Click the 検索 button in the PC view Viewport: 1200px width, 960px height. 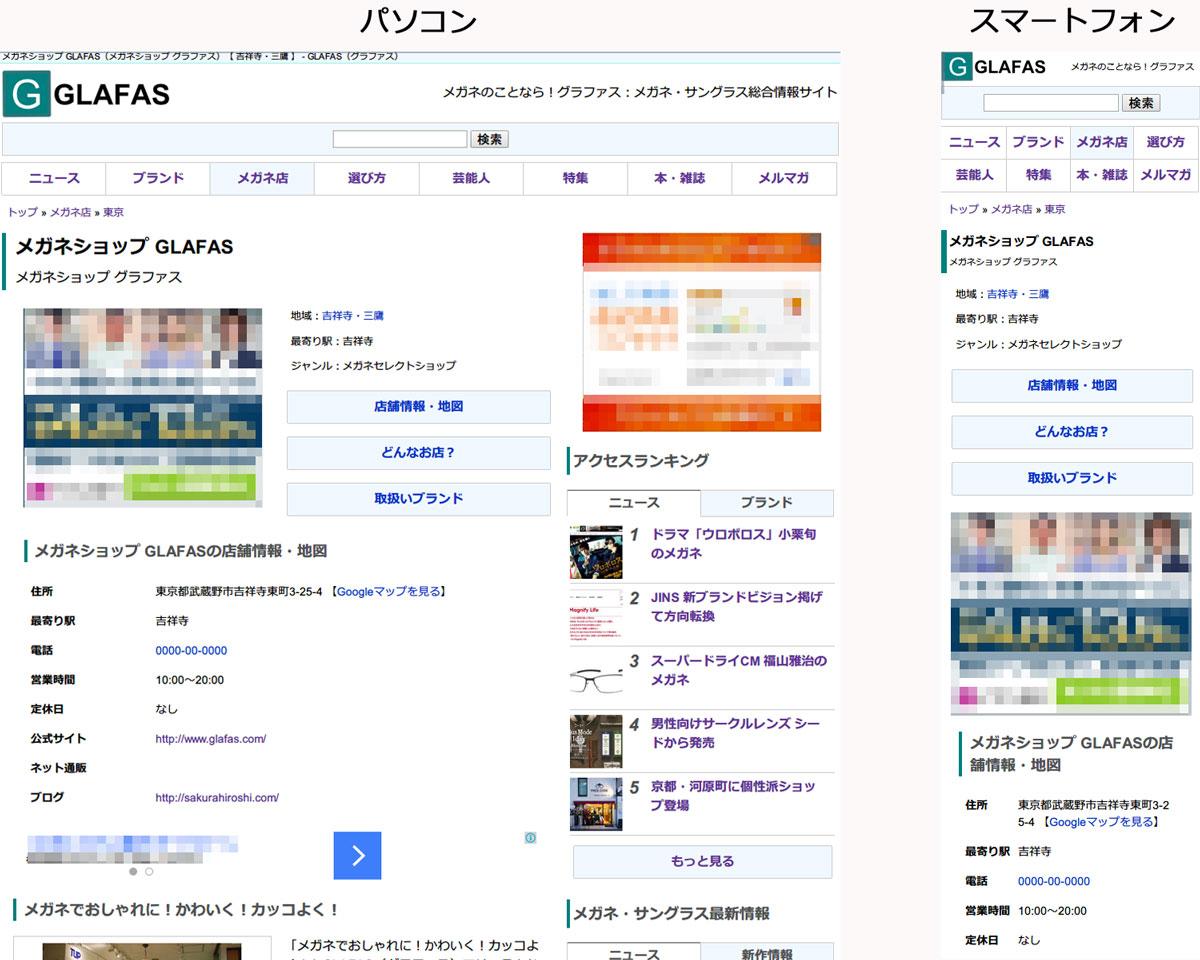489,139
